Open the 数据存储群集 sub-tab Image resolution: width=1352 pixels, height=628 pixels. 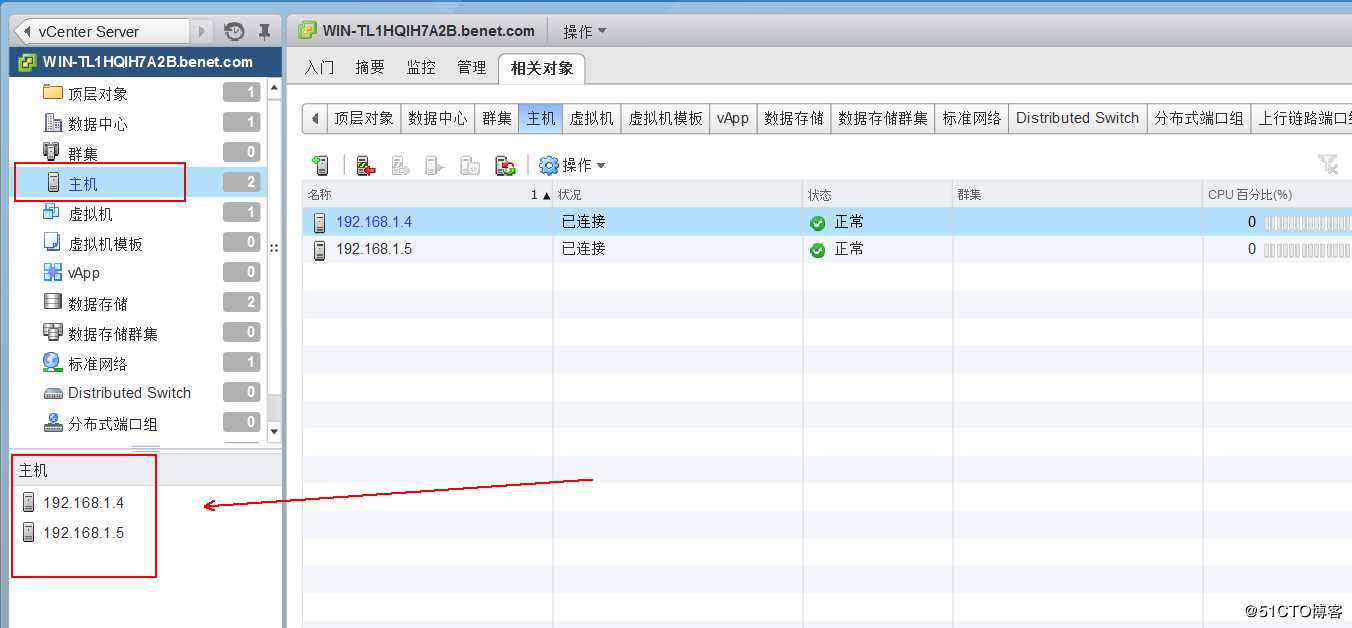pyautogui.click(x=883, y=118)
